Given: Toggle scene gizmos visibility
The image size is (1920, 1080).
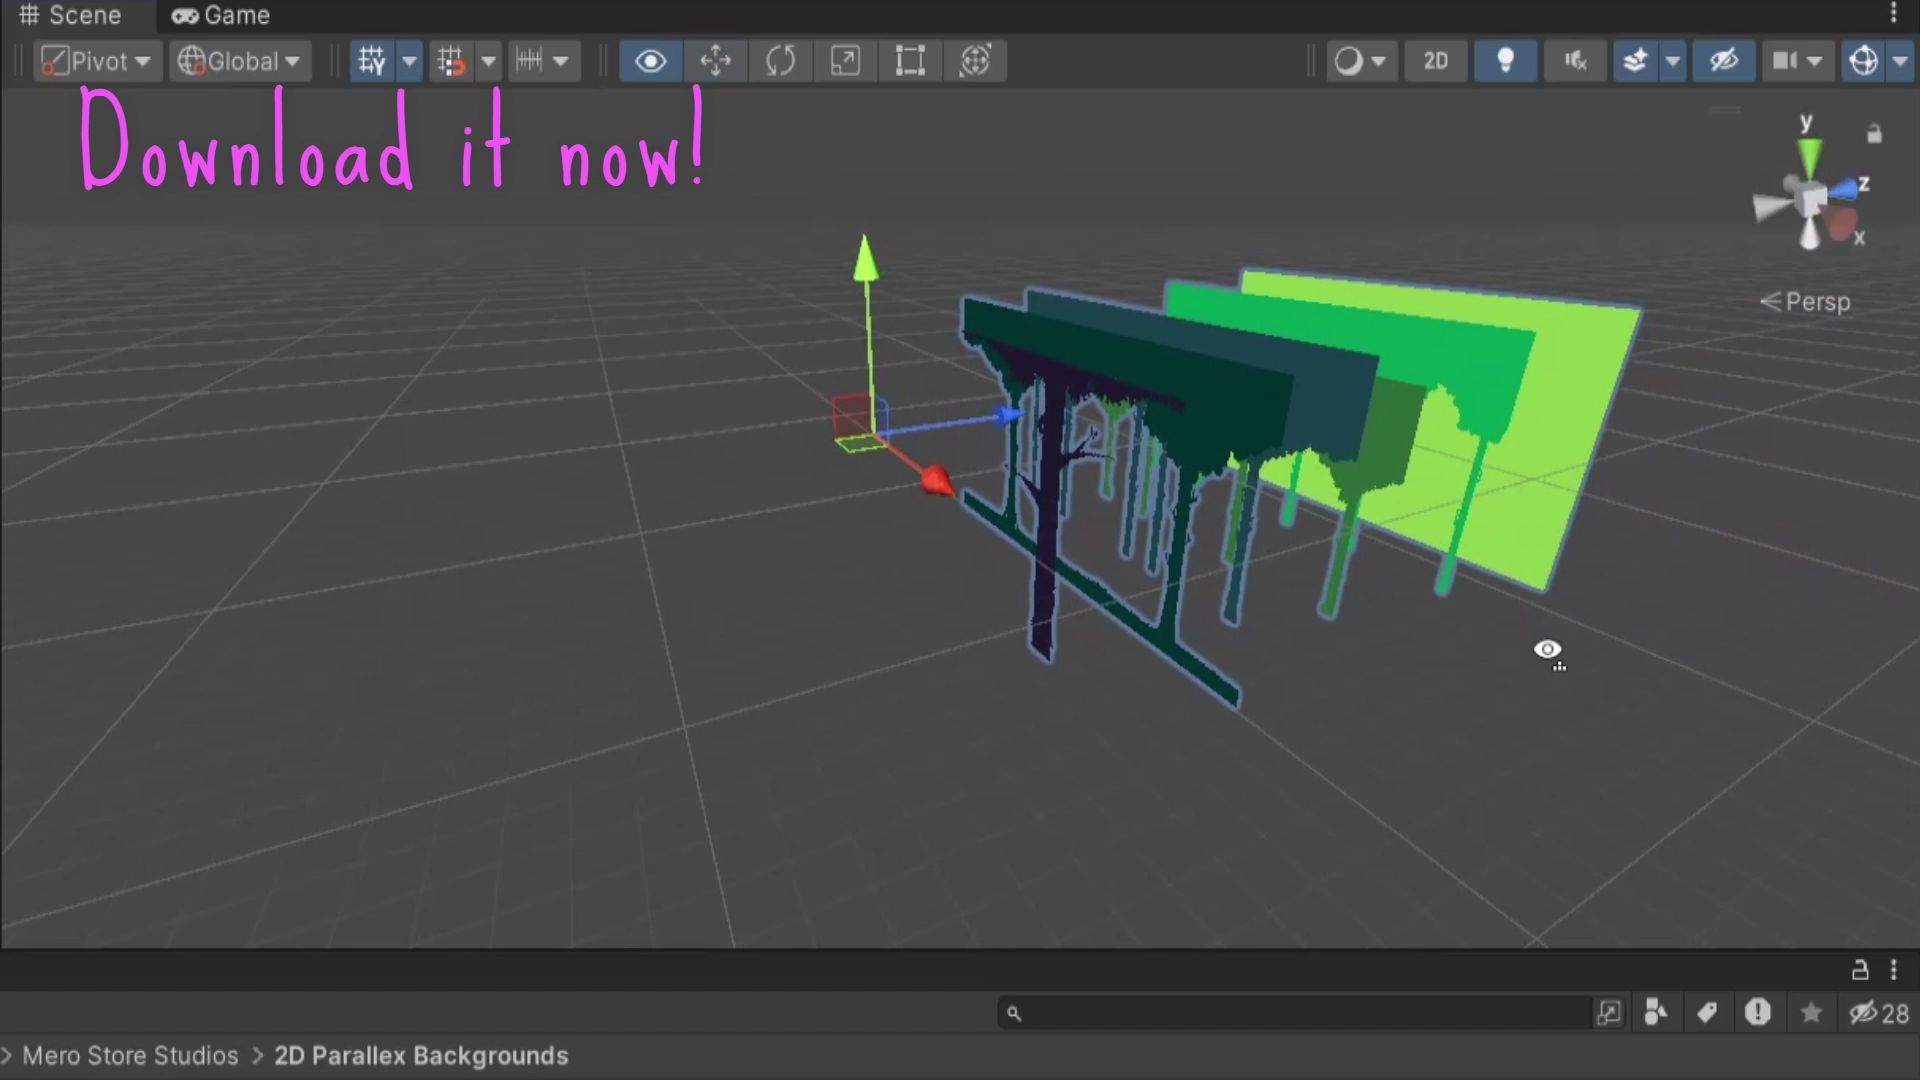Looking at the screenshot, I should pos(1864,61).
